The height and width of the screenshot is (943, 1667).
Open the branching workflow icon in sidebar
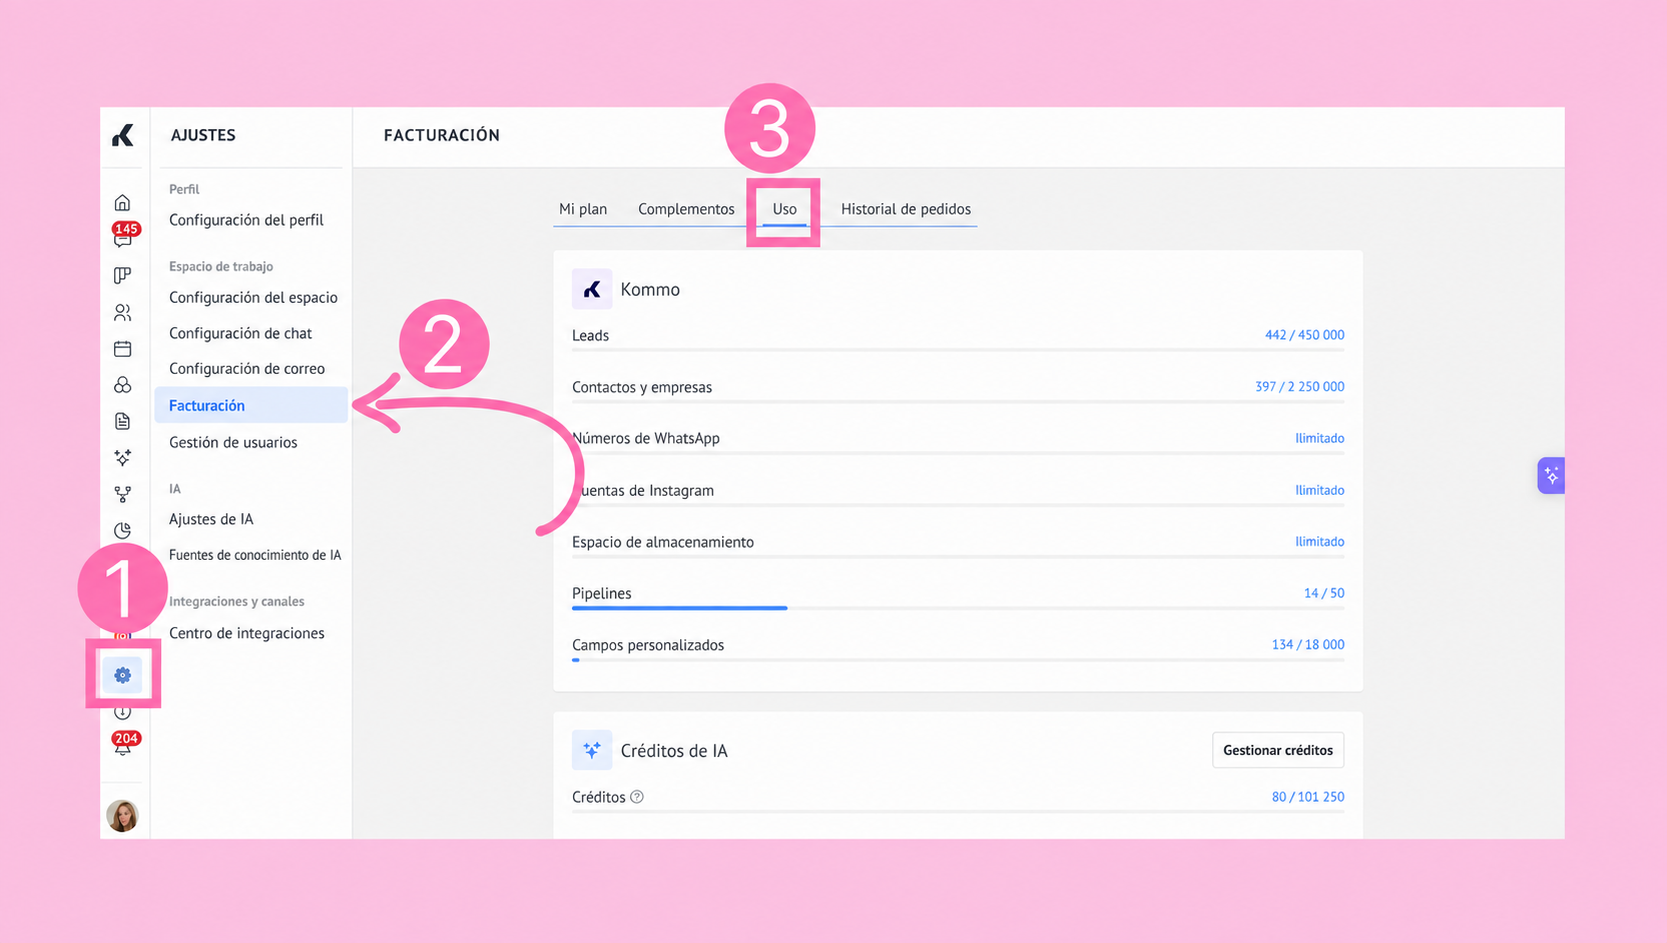(123, 494)
